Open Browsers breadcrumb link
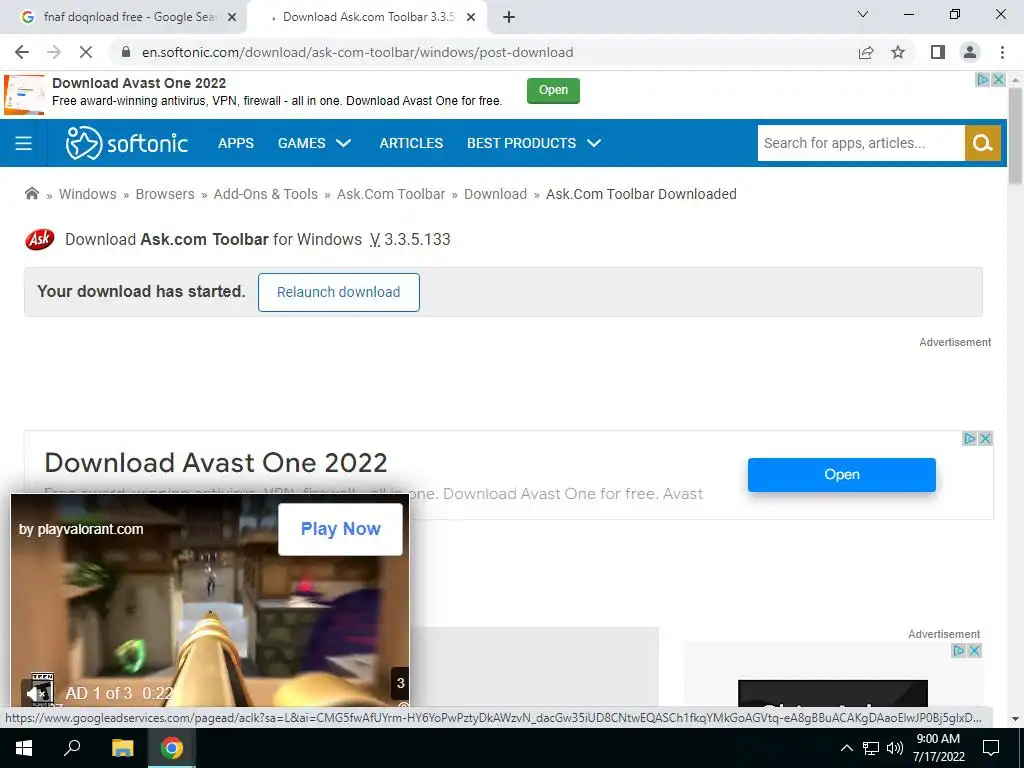The height and width of the screenshot is (768, 1024). (165, 194)
